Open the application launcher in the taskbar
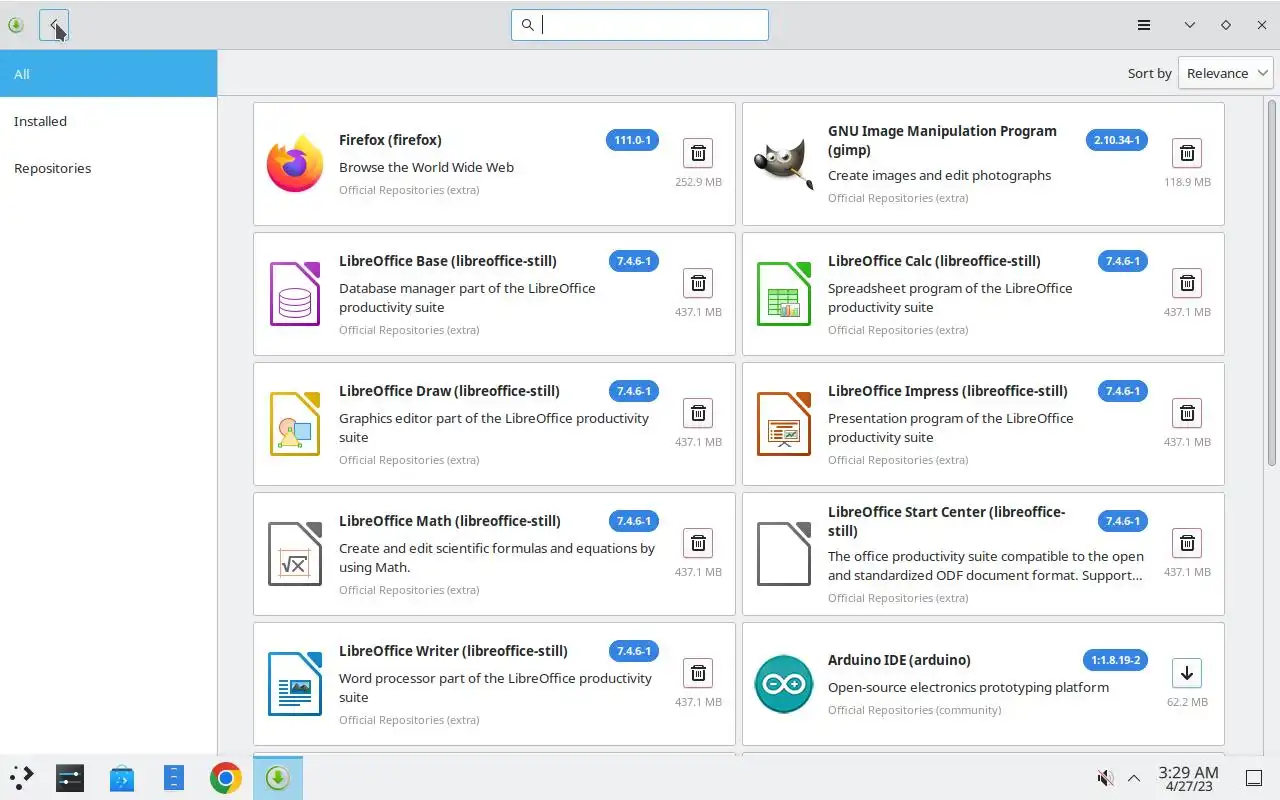This screenshot has height=800, width=1280. (x=21, y=777)
